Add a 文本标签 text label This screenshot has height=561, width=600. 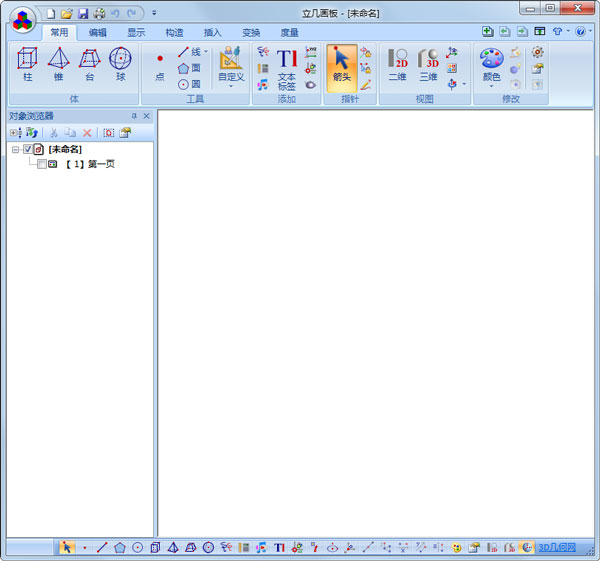pos(287,69)
